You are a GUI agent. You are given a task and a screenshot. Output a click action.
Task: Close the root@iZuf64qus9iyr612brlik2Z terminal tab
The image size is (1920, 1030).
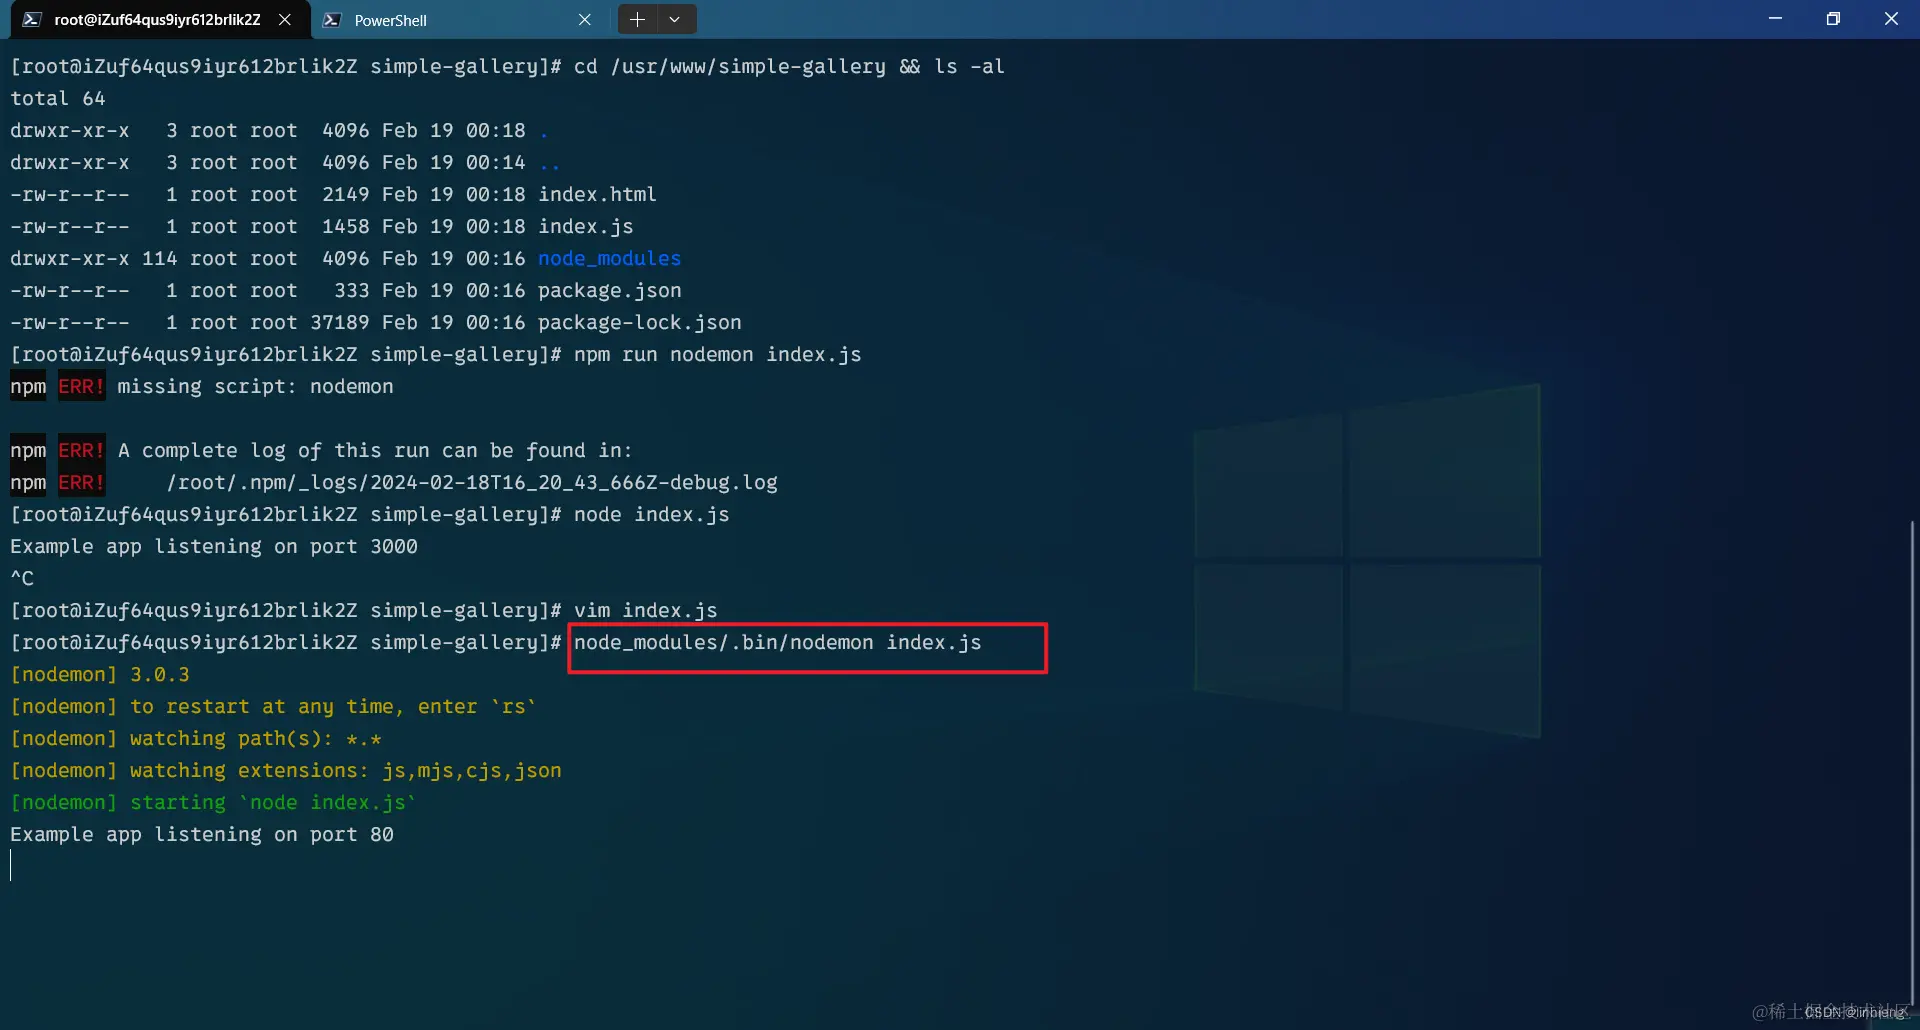pyautogui.click(x=285, y=20)
